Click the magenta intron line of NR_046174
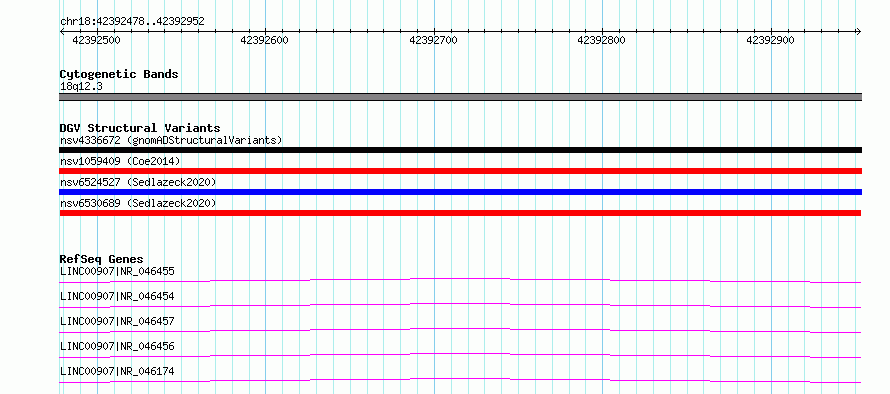 tap(460, 379)
